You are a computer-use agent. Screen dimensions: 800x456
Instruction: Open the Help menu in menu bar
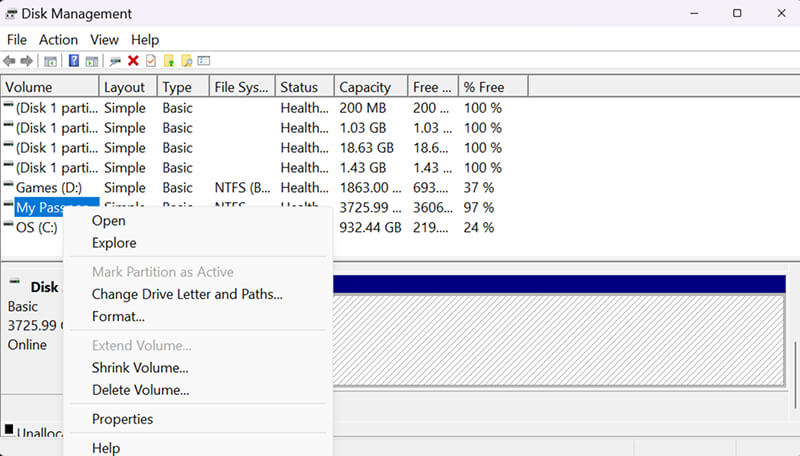[145, 40]
